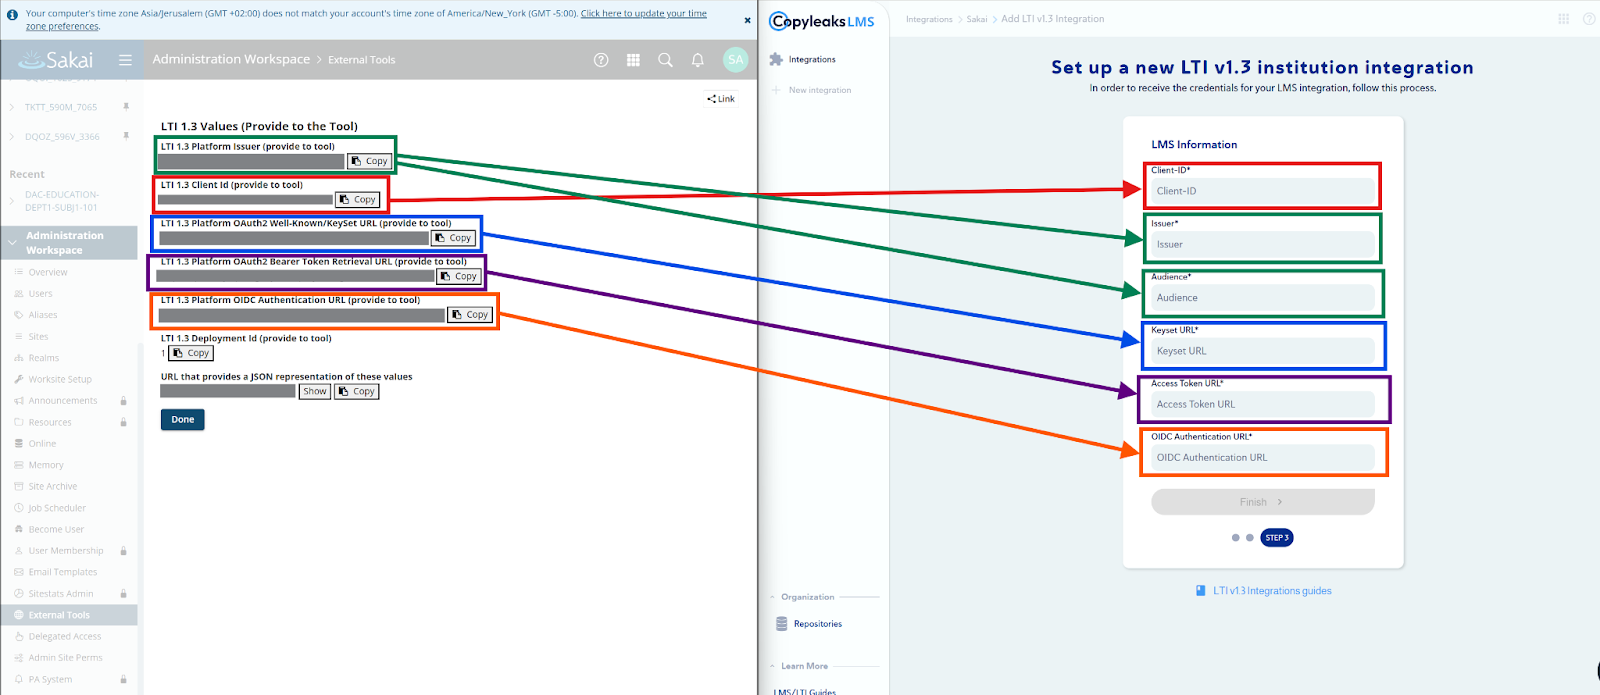The width and height of the screenshot is (1600, 695).
Task: Unpin the DQOZ_596V_3366 site
Action: tap(126, 136)
